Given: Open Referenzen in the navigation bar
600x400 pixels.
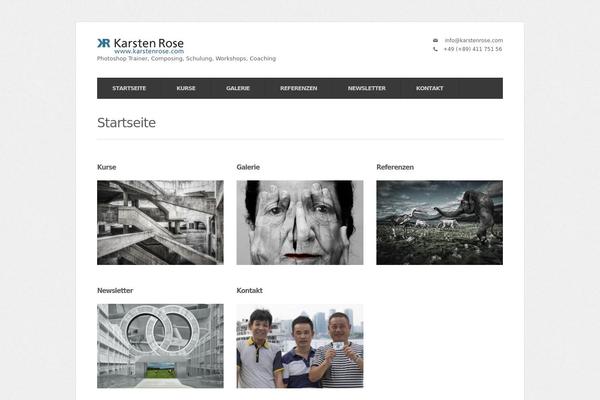Looking at the screenshot, I should 298,88.
